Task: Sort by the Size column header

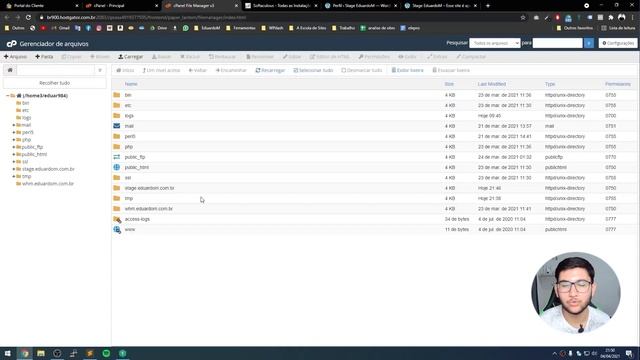Action: (x=449, y=84)
